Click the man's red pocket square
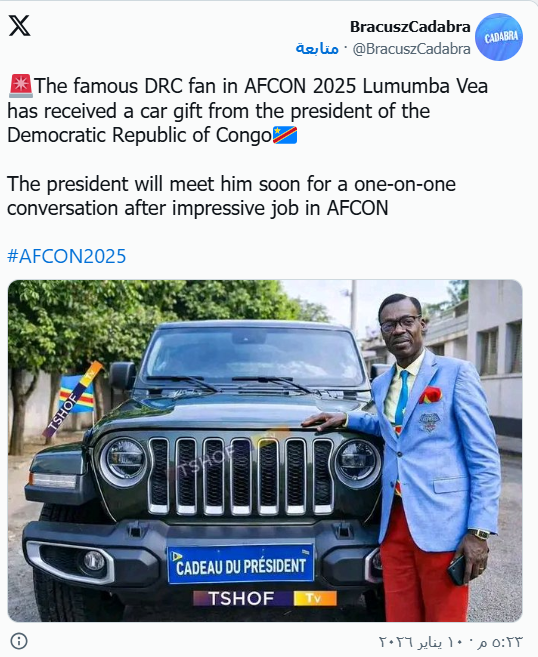Image resolution: width=538 pixels, height=657 pixels. 430,394
